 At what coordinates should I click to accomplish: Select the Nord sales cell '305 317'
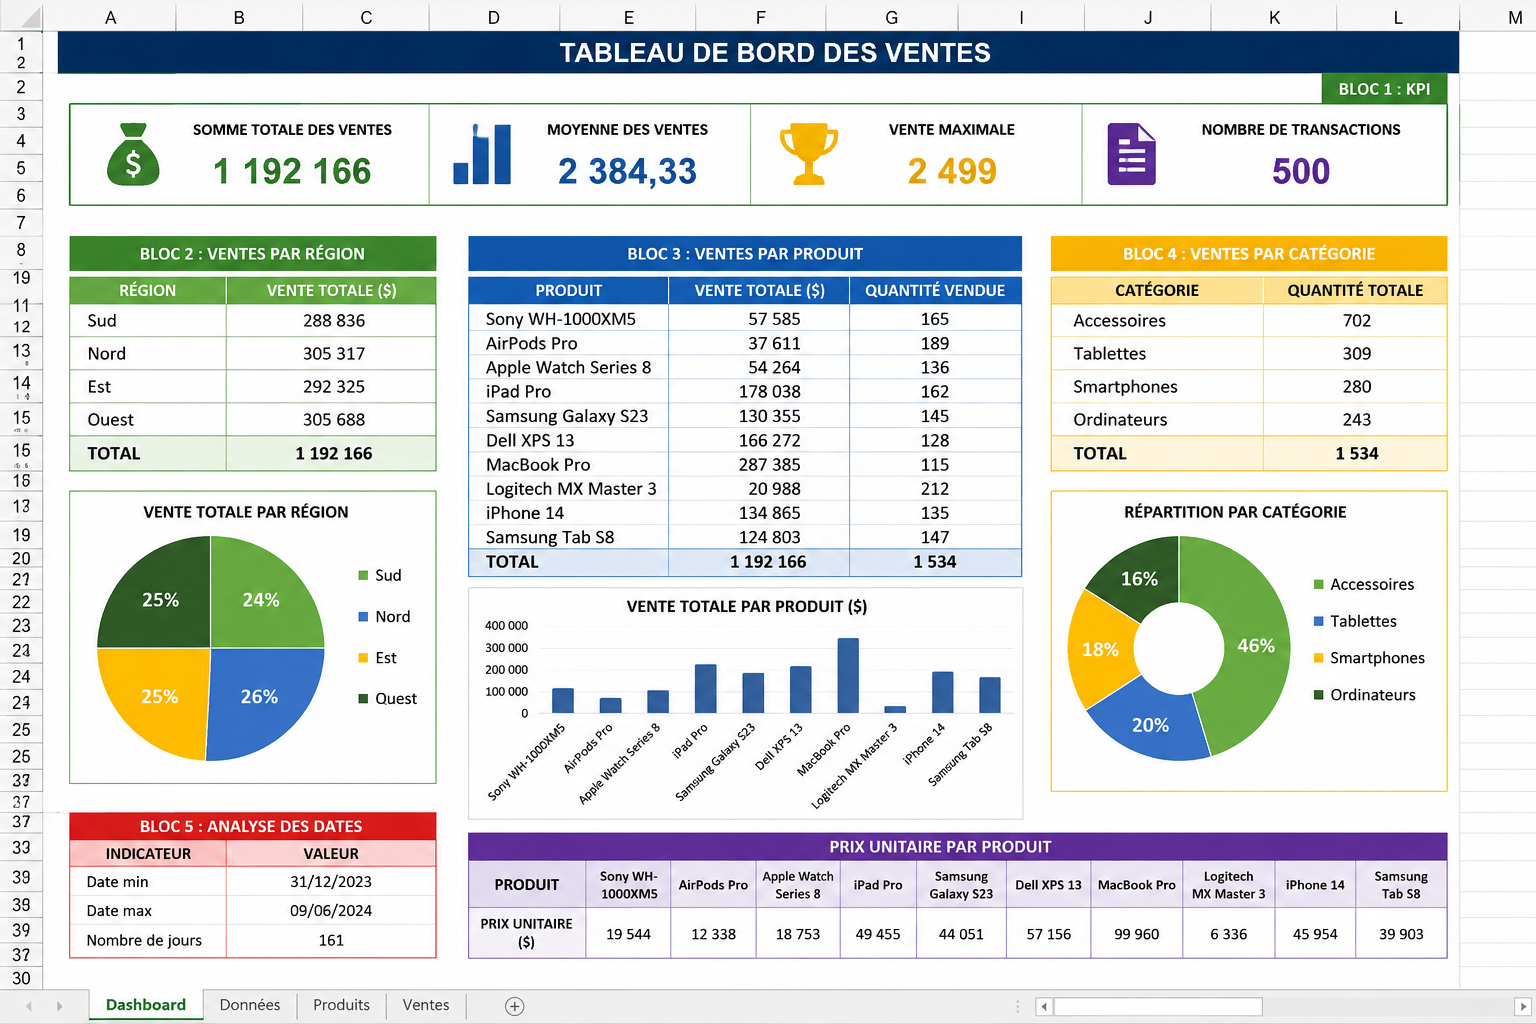(x=331, y=354)
